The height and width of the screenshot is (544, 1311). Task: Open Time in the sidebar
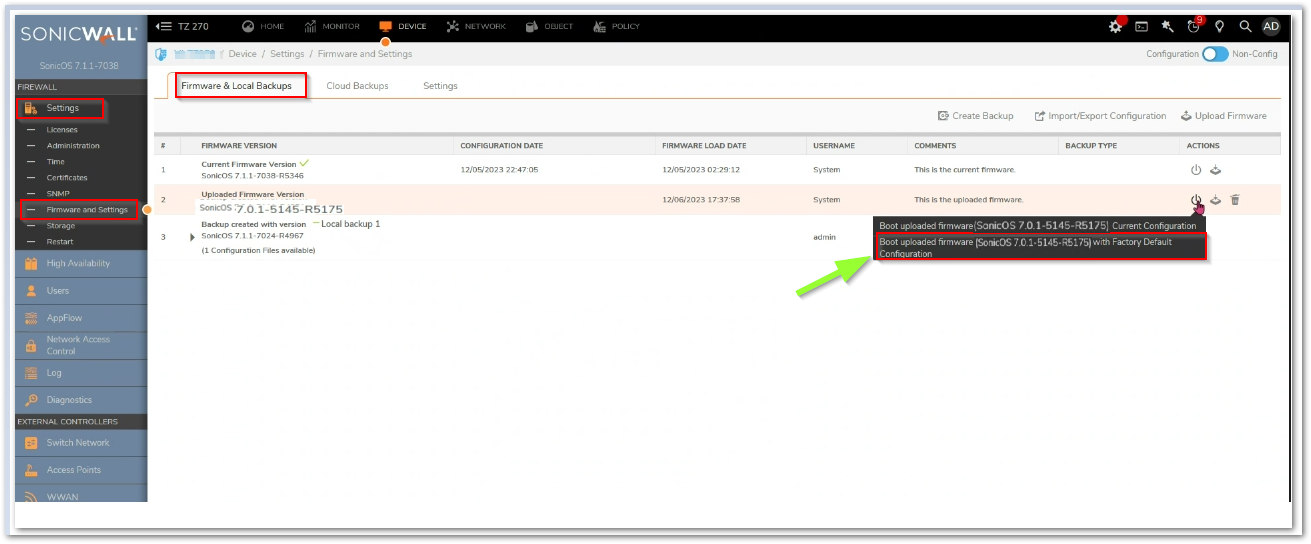tap(56, 162)
